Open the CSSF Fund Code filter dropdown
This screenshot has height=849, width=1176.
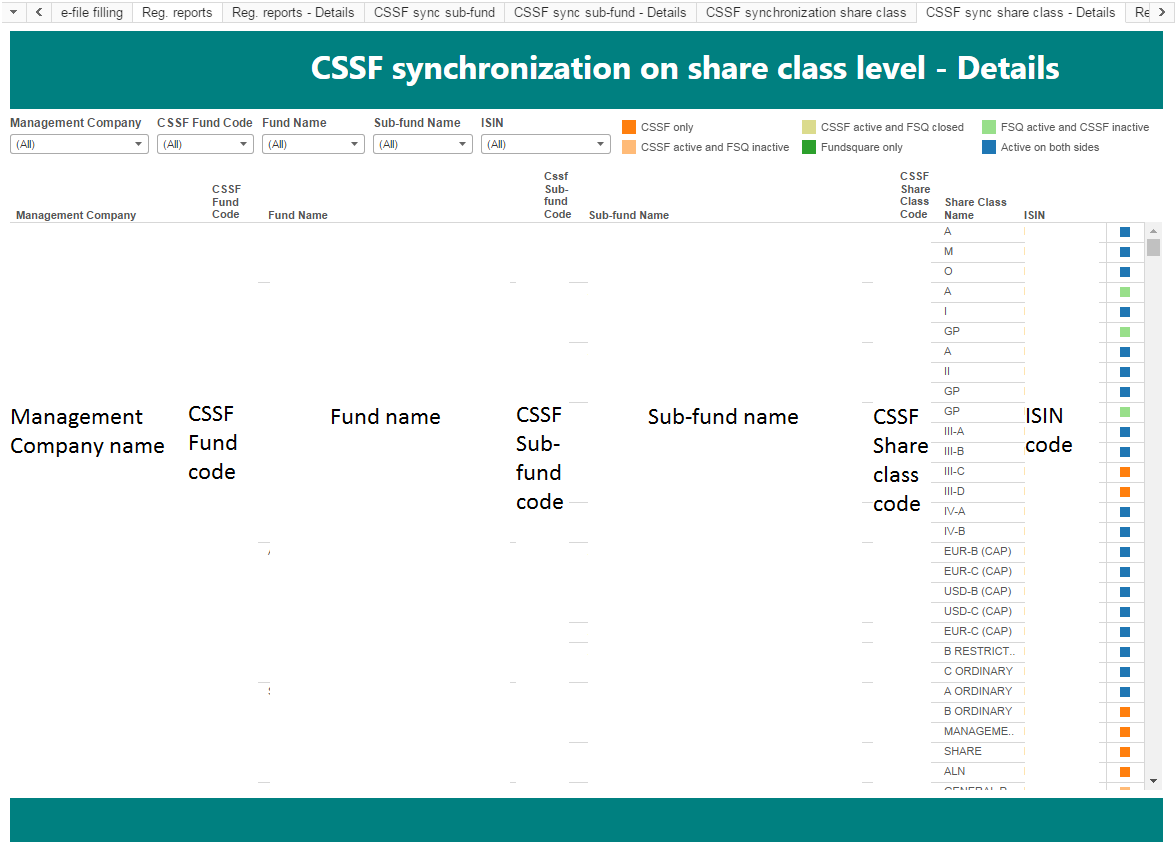pyautogui.click(x=205, y=144)
